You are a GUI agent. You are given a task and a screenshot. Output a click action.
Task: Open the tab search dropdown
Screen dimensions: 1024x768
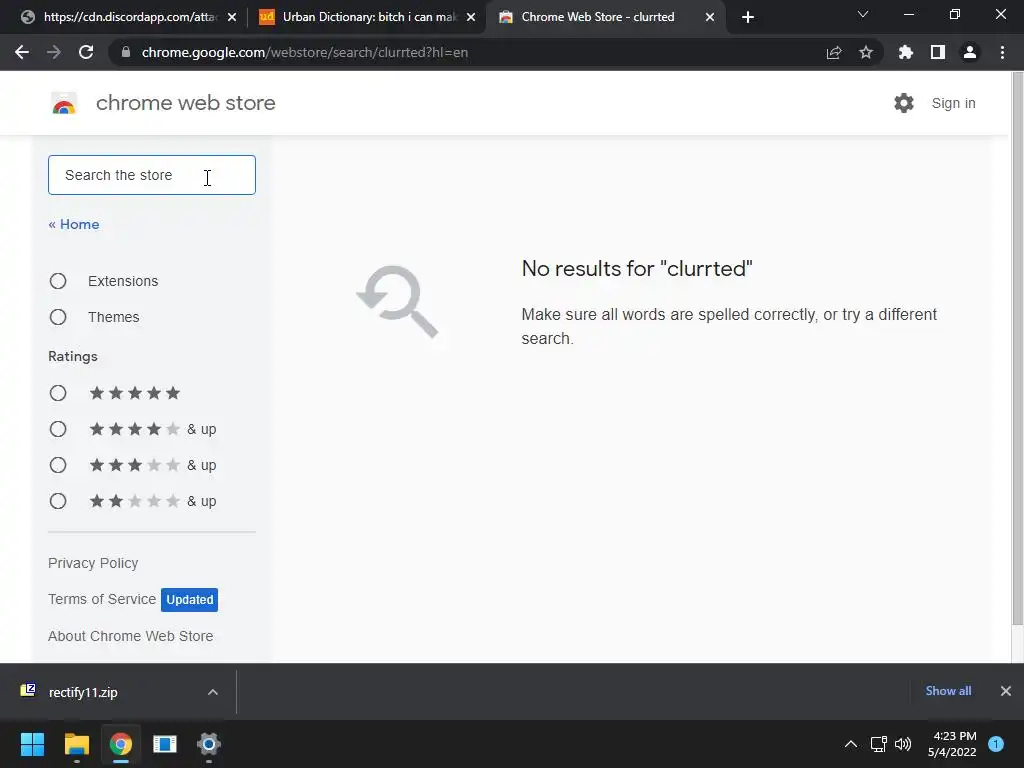(863, 14)
